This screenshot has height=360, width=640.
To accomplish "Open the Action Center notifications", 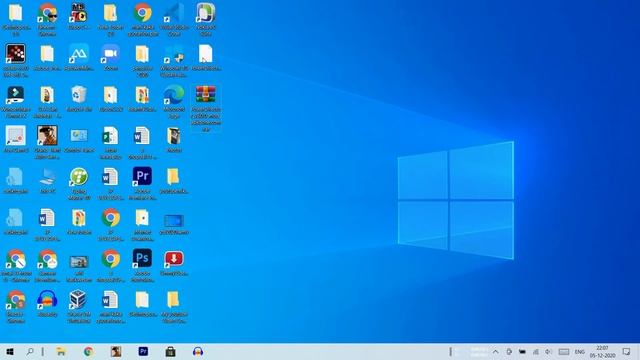I will (627, 351).
